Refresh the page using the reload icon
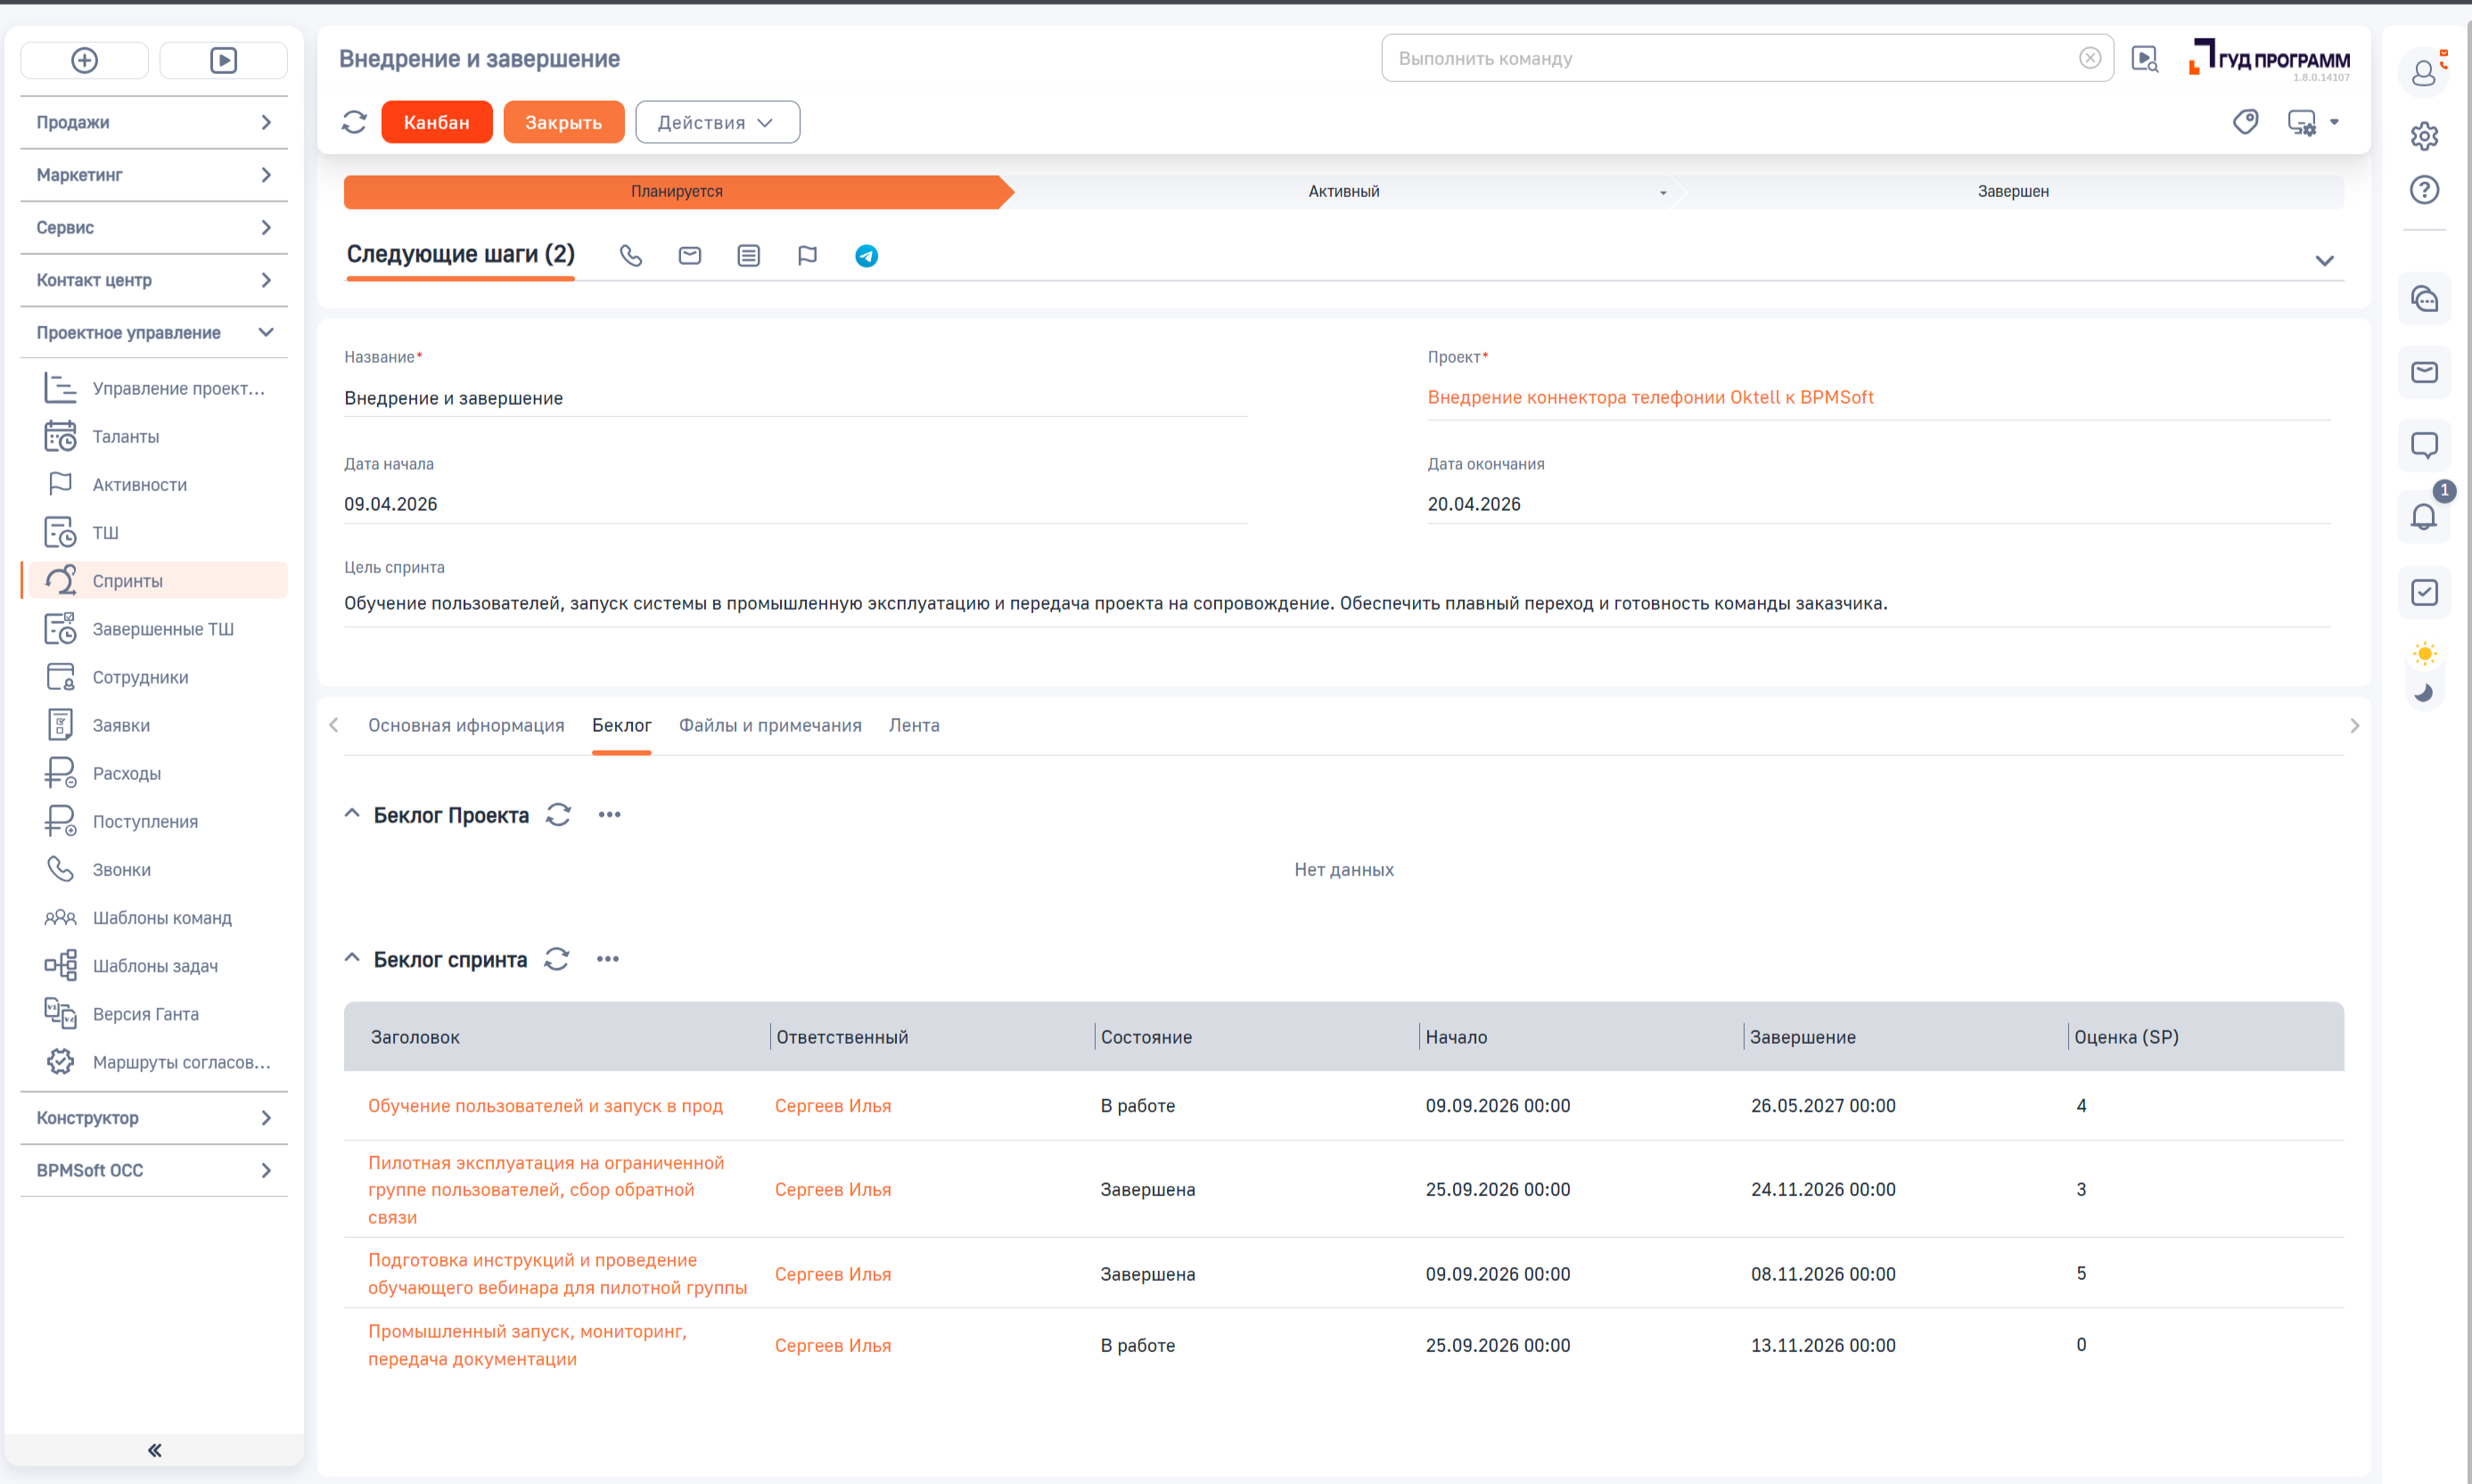This screenshot has width=2472, height=1484. [354, 122]
